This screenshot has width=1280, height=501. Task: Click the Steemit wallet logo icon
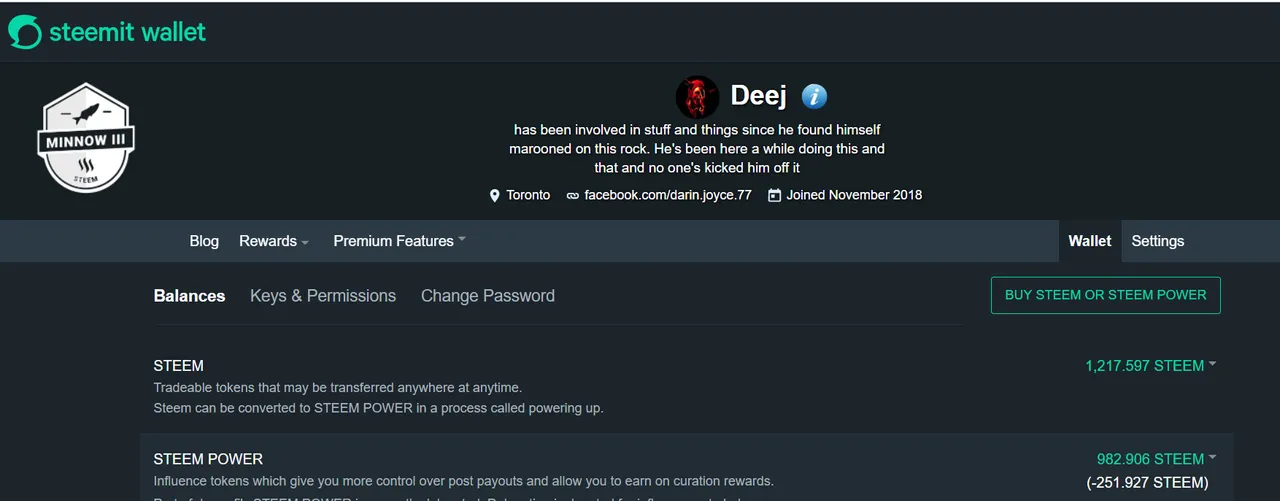[25, 32]
